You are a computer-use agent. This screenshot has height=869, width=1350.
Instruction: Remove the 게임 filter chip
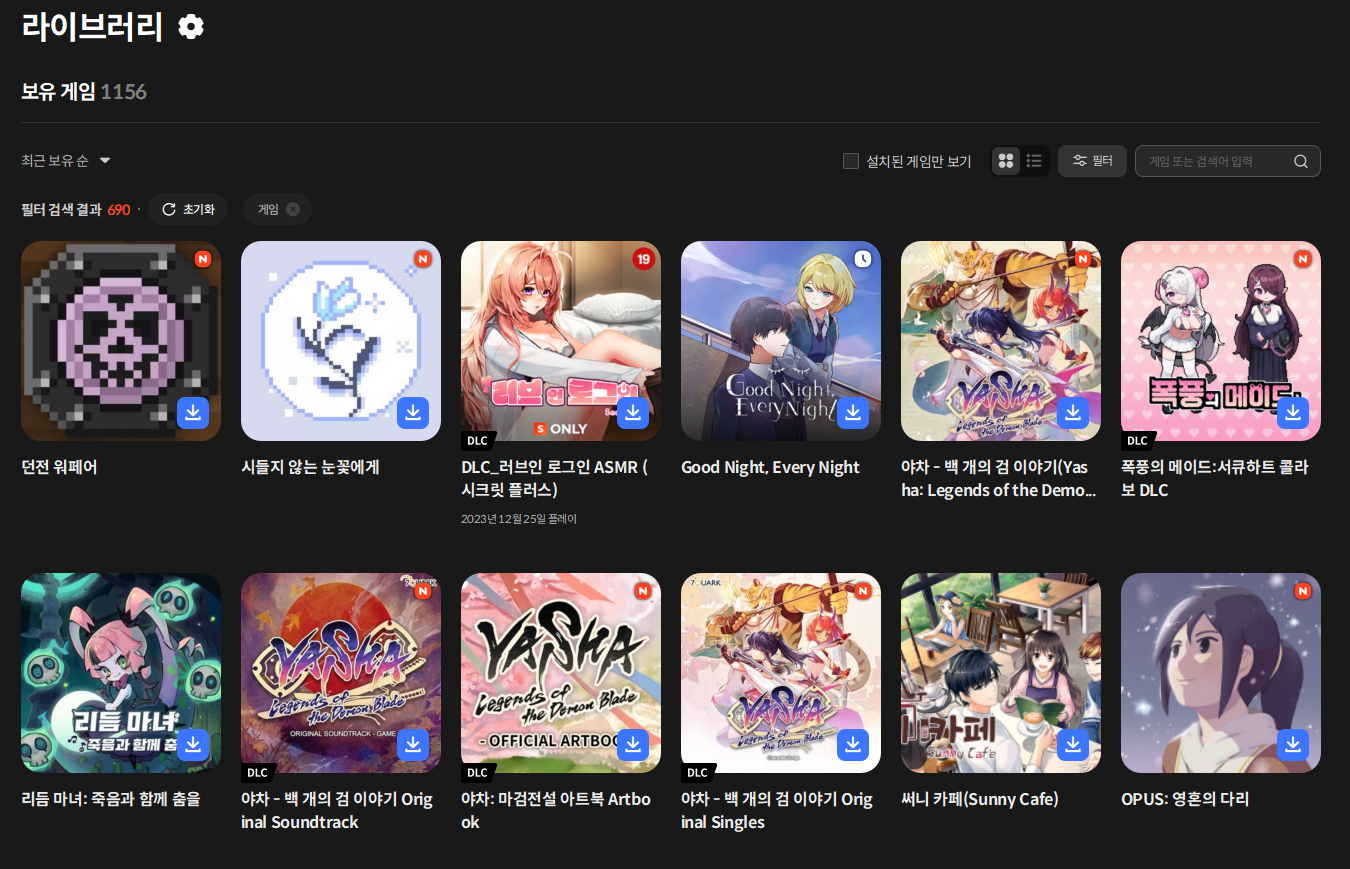coord(293,209)
